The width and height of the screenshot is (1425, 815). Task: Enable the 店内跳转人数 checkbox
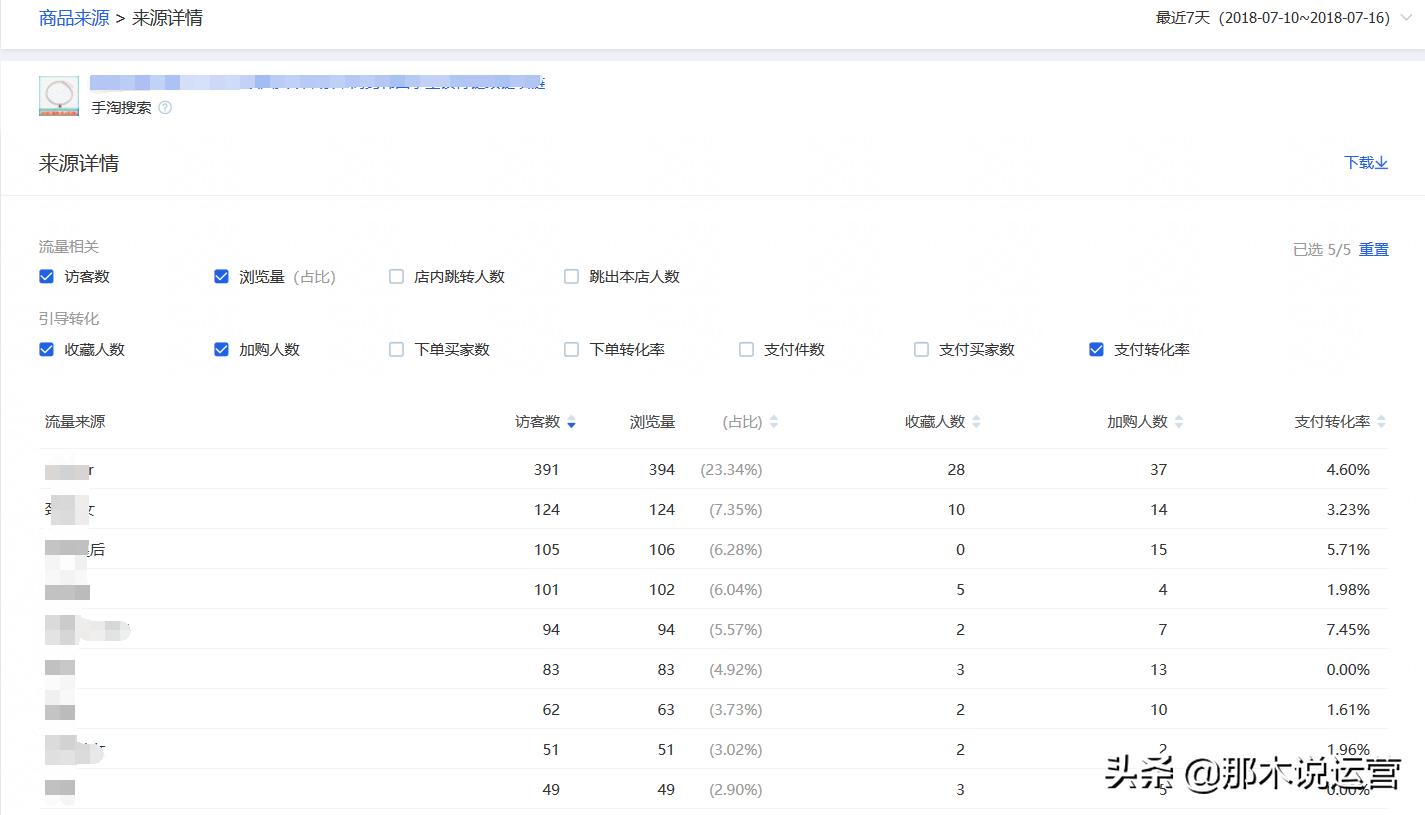(396, 277)
